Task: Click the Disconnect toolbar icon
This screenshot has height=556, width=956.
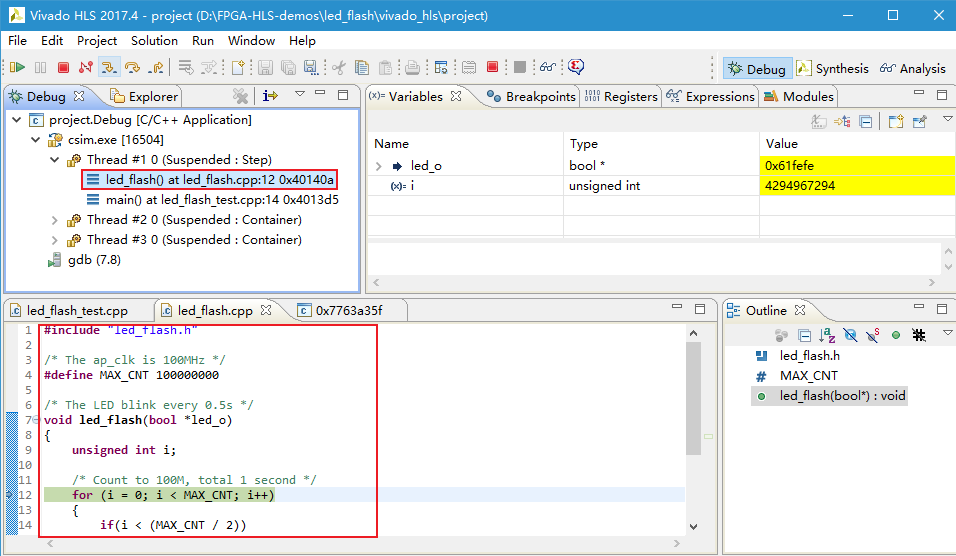Action: pyautogui.click(x=86, y=68)
